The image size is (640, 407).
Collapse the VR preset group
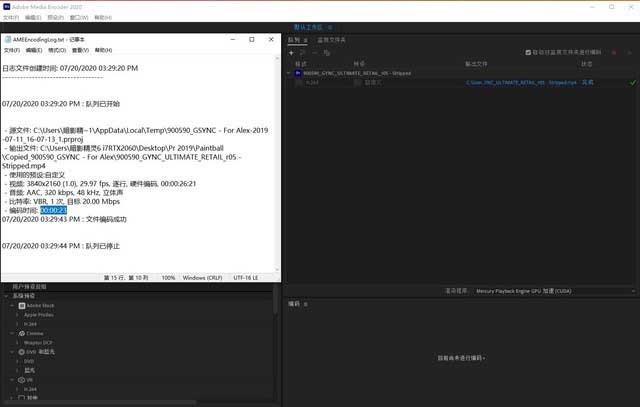tap(12, 380)
